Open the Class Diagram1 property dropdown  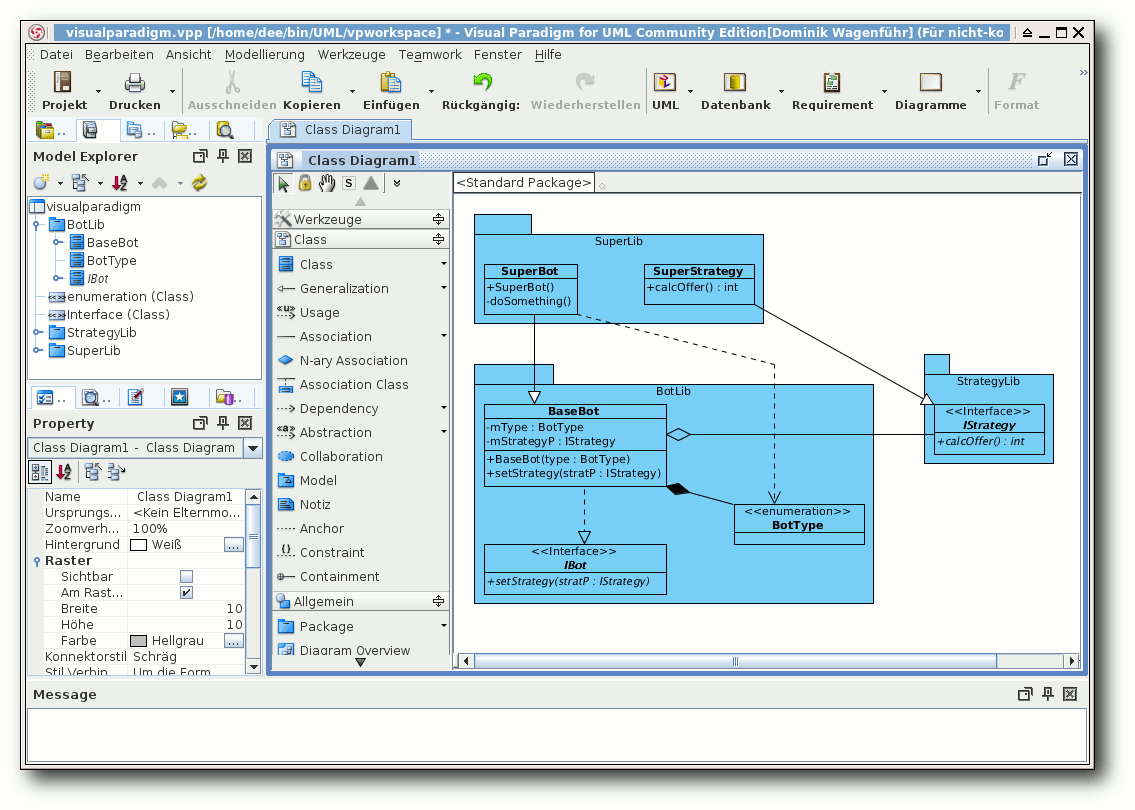253,448
